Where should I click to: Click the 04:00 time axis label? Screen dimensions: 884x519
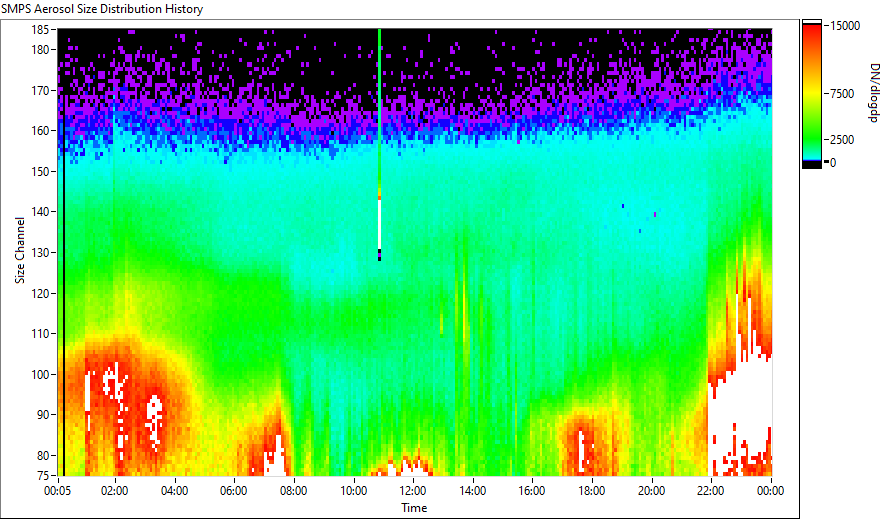(174, 491)
